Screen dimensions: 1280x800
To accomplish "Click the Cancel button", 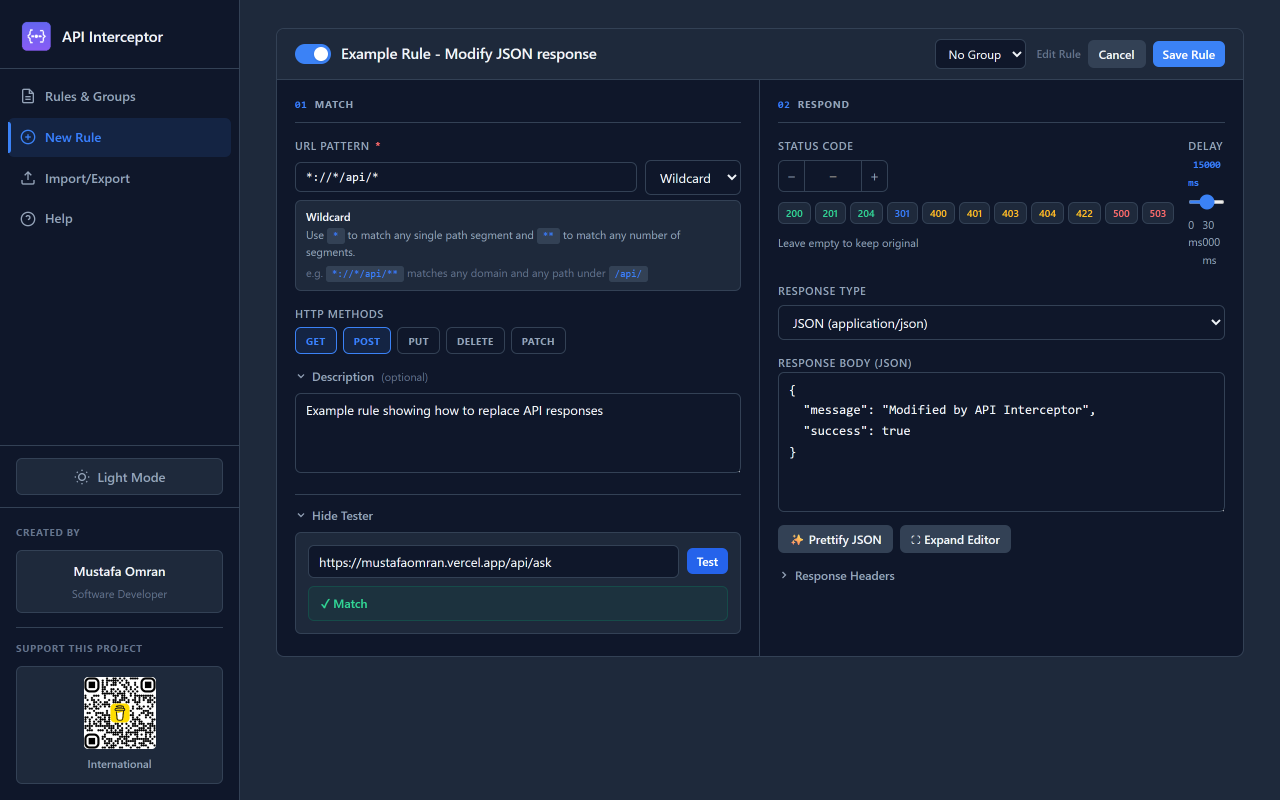I will click(x=1117, y=54).
